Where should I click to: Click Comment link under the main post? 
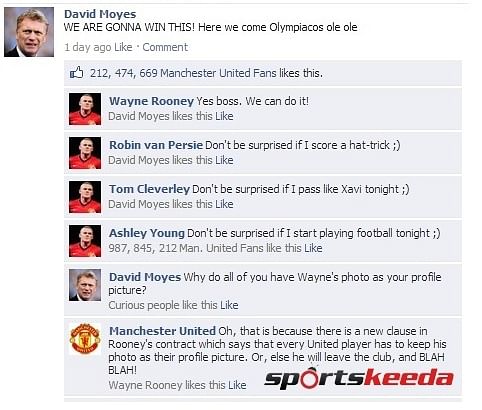pyautogui.click(x=165, y=47)
